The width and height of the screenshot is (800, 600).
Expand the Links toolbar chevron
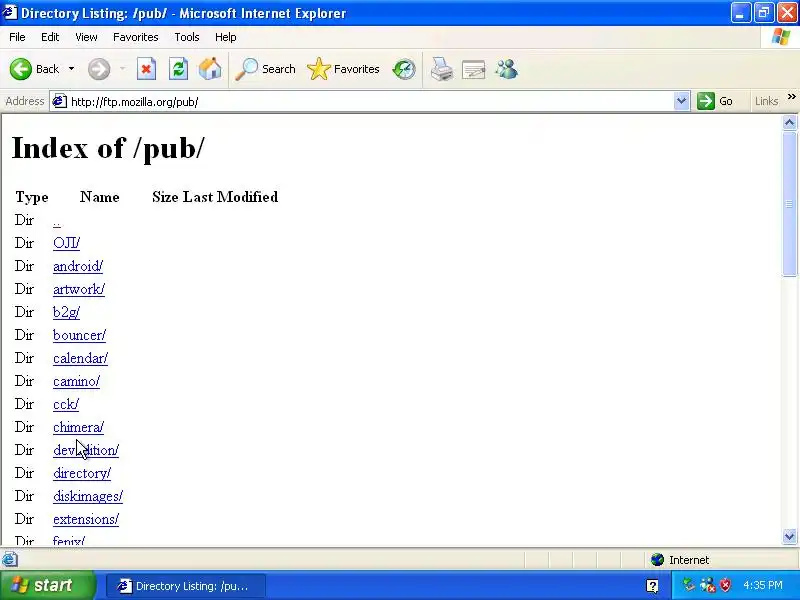pyautogui.click(x=791, y=97)
